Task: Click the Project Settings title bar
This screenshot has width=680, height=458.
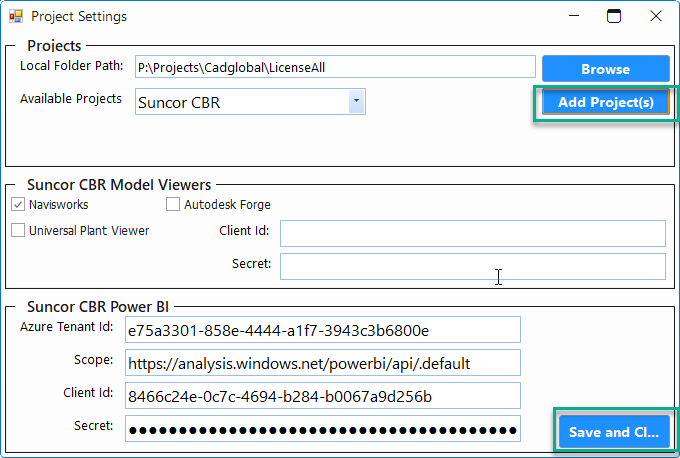Action: click(300, 16)
